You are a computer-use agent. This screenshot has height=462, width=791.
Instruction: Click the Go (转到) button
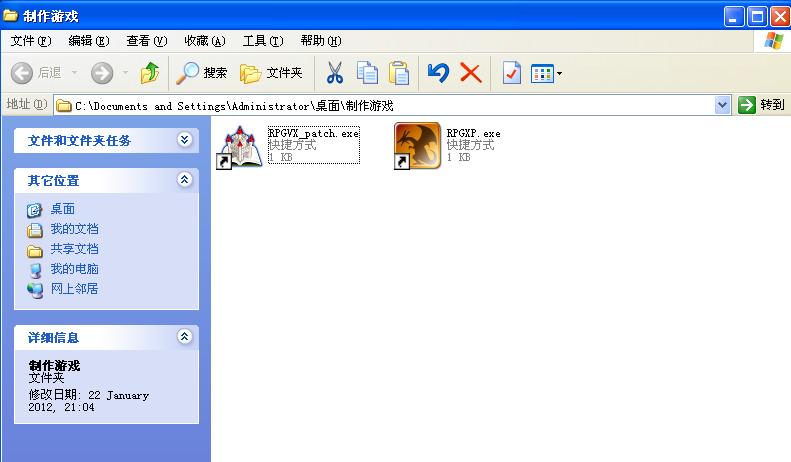coord(761,105)
